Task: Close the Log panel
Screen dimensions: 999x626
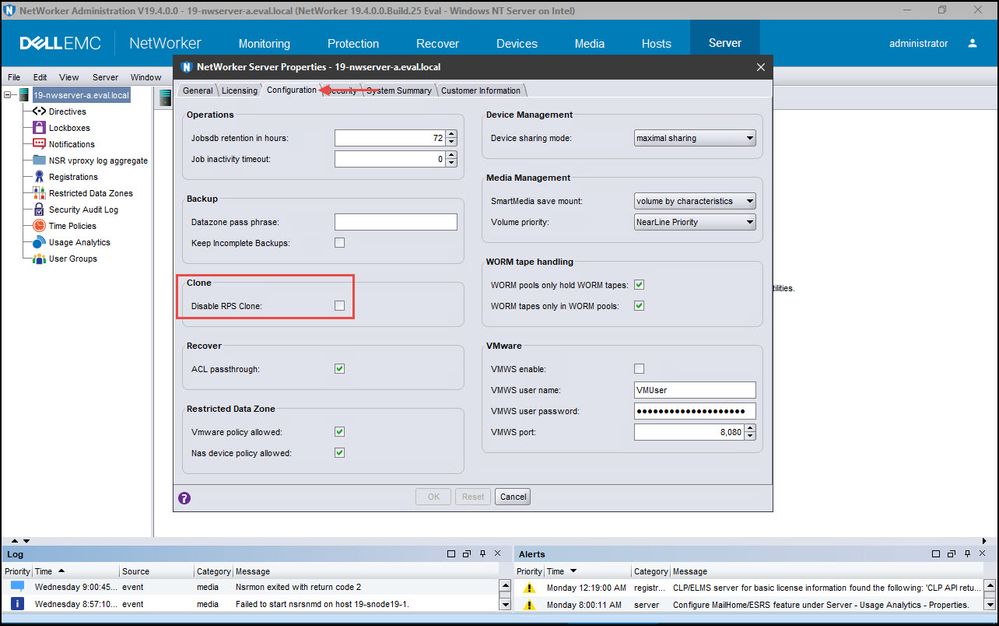Action: [x=498, y=554]
